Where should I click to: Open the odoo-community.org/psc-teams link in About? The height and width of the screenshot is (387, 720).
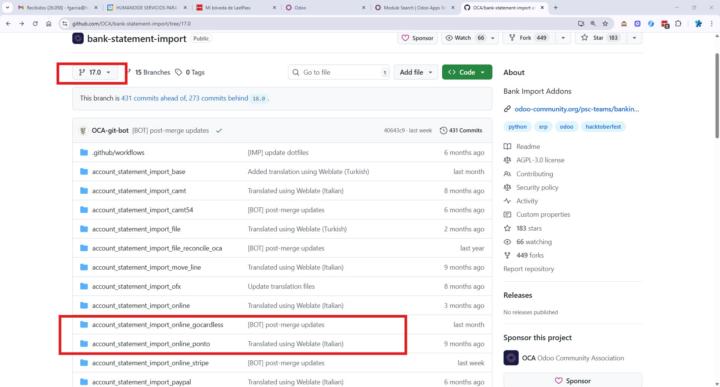(x=576, y=109)
